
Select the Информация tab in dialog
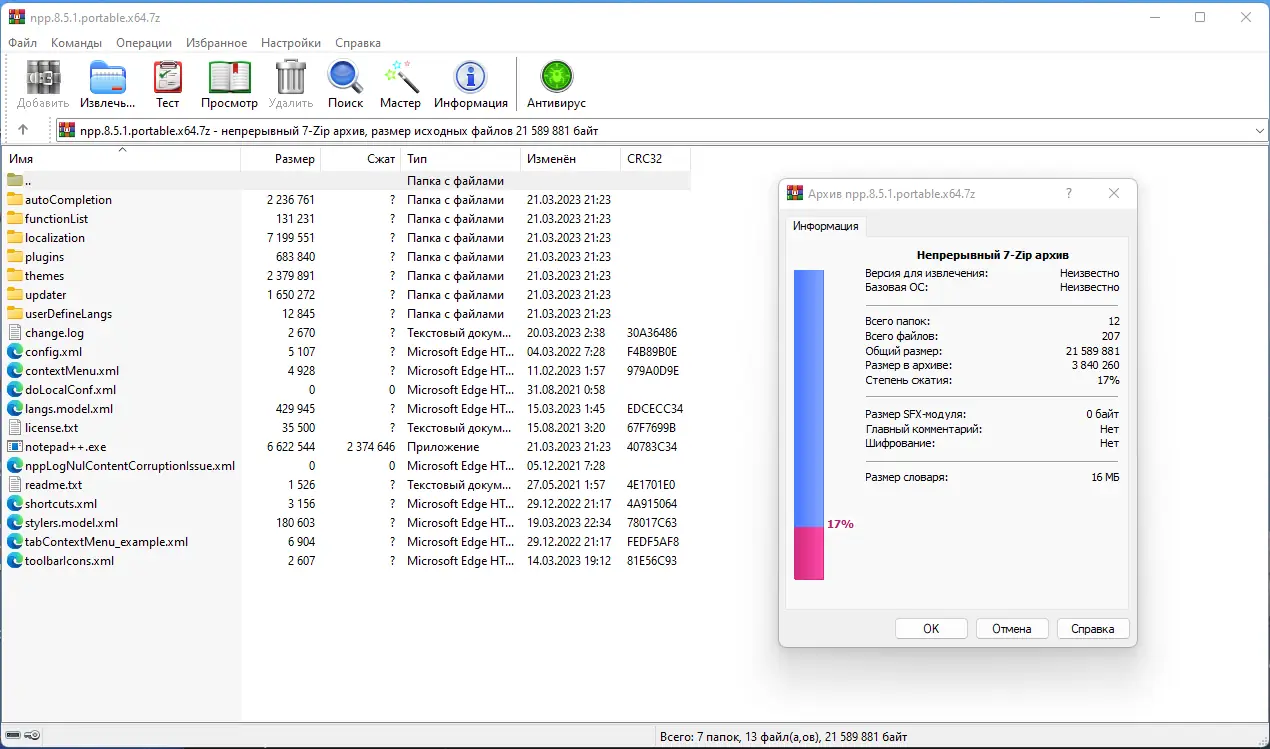click(826, 226)
